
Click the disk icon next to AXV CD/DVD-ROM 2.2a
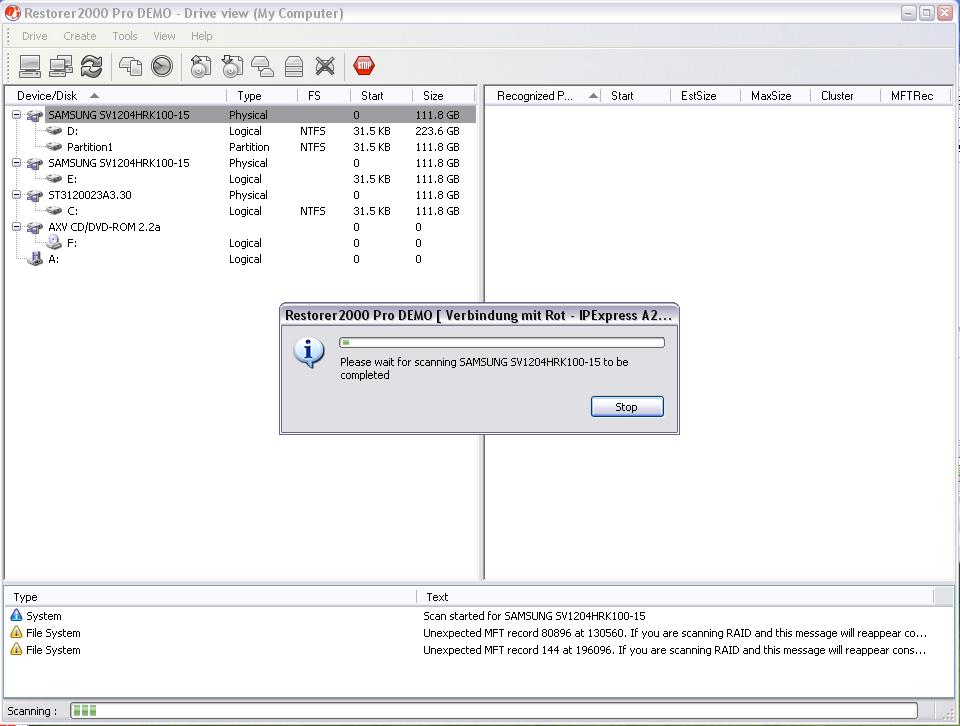[35, 227]
